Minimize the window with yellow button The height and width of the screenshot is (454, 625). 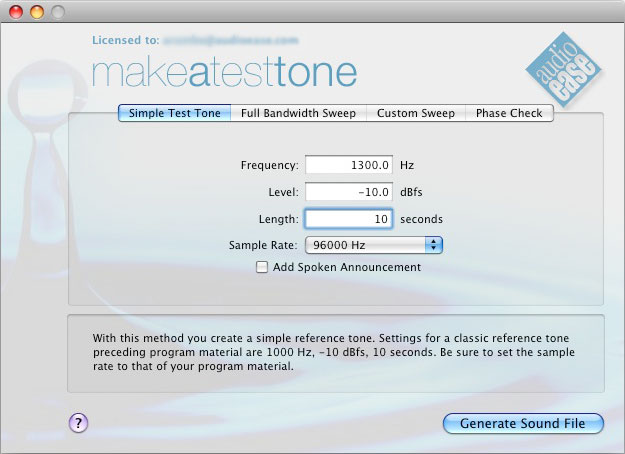coord(37,12)
